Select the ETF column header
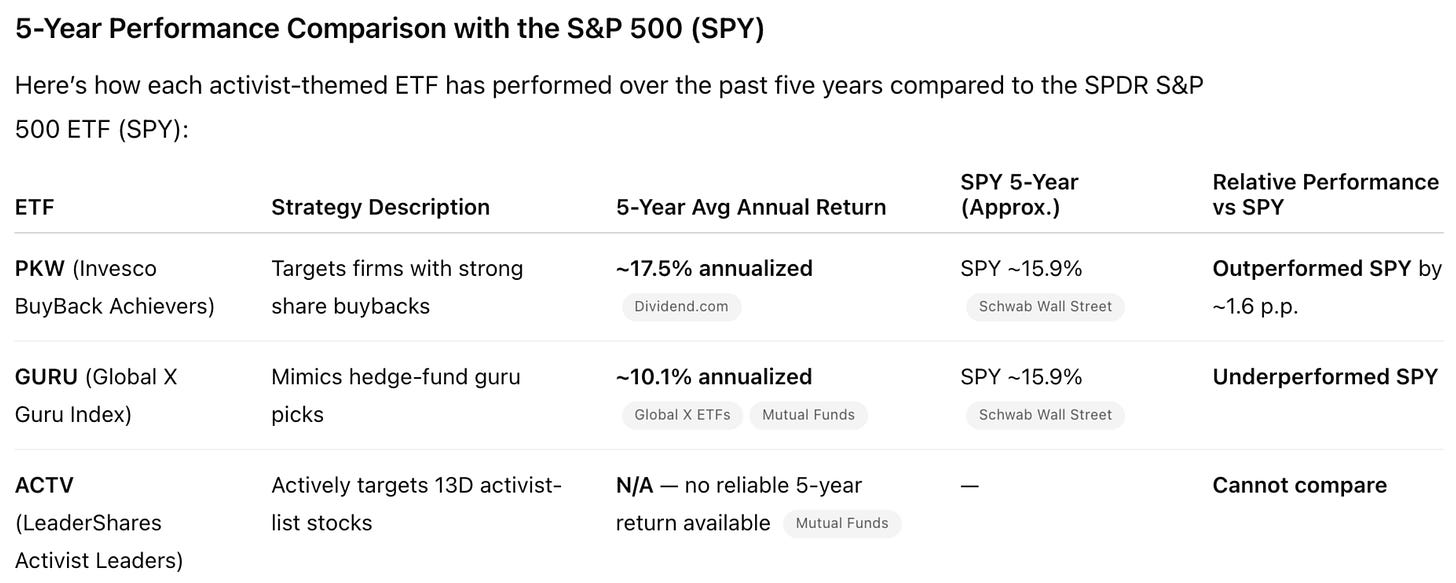This screenshot has width=1456, height=583. (35, 207)
